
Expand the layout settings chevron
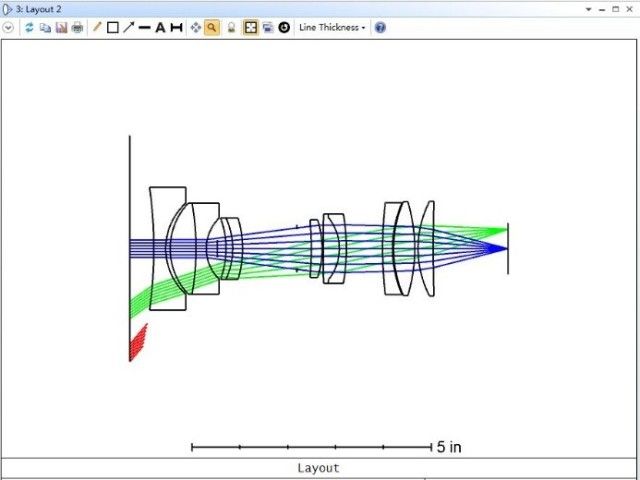8,28
